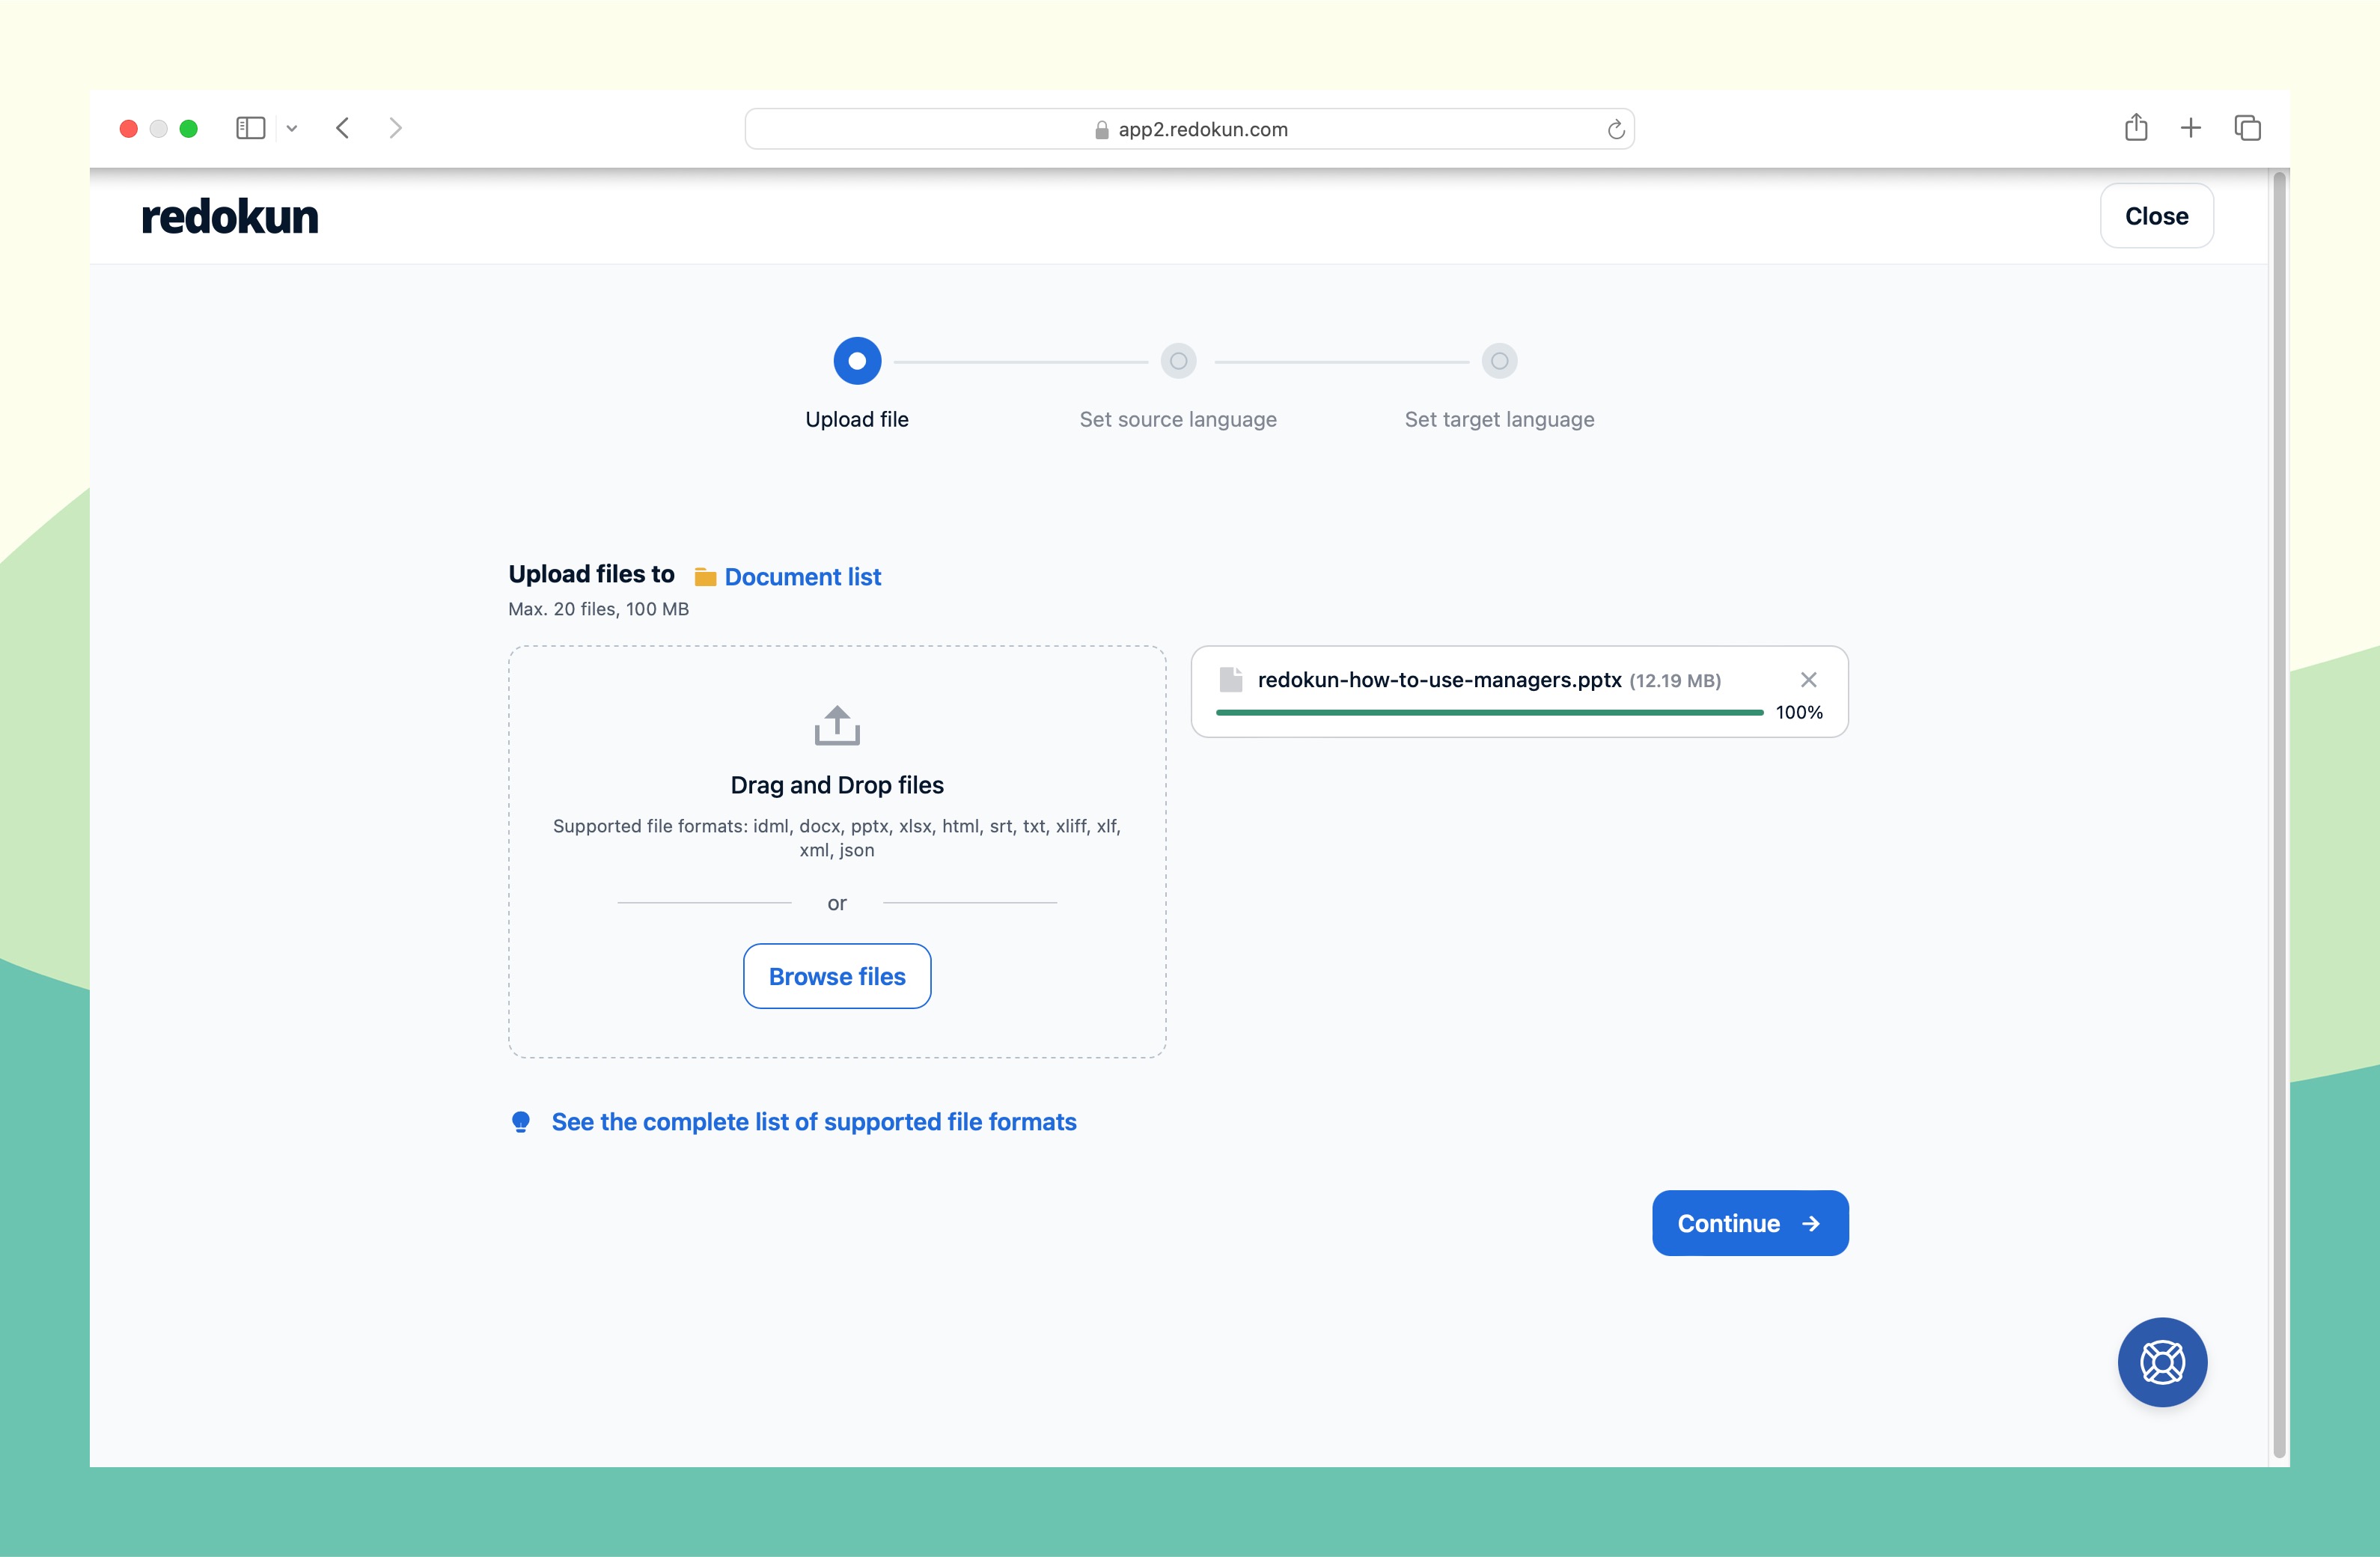This screenshot has height=1557, width=2380.
Task: Click the Upload file active step indicator
Action: 856,360
